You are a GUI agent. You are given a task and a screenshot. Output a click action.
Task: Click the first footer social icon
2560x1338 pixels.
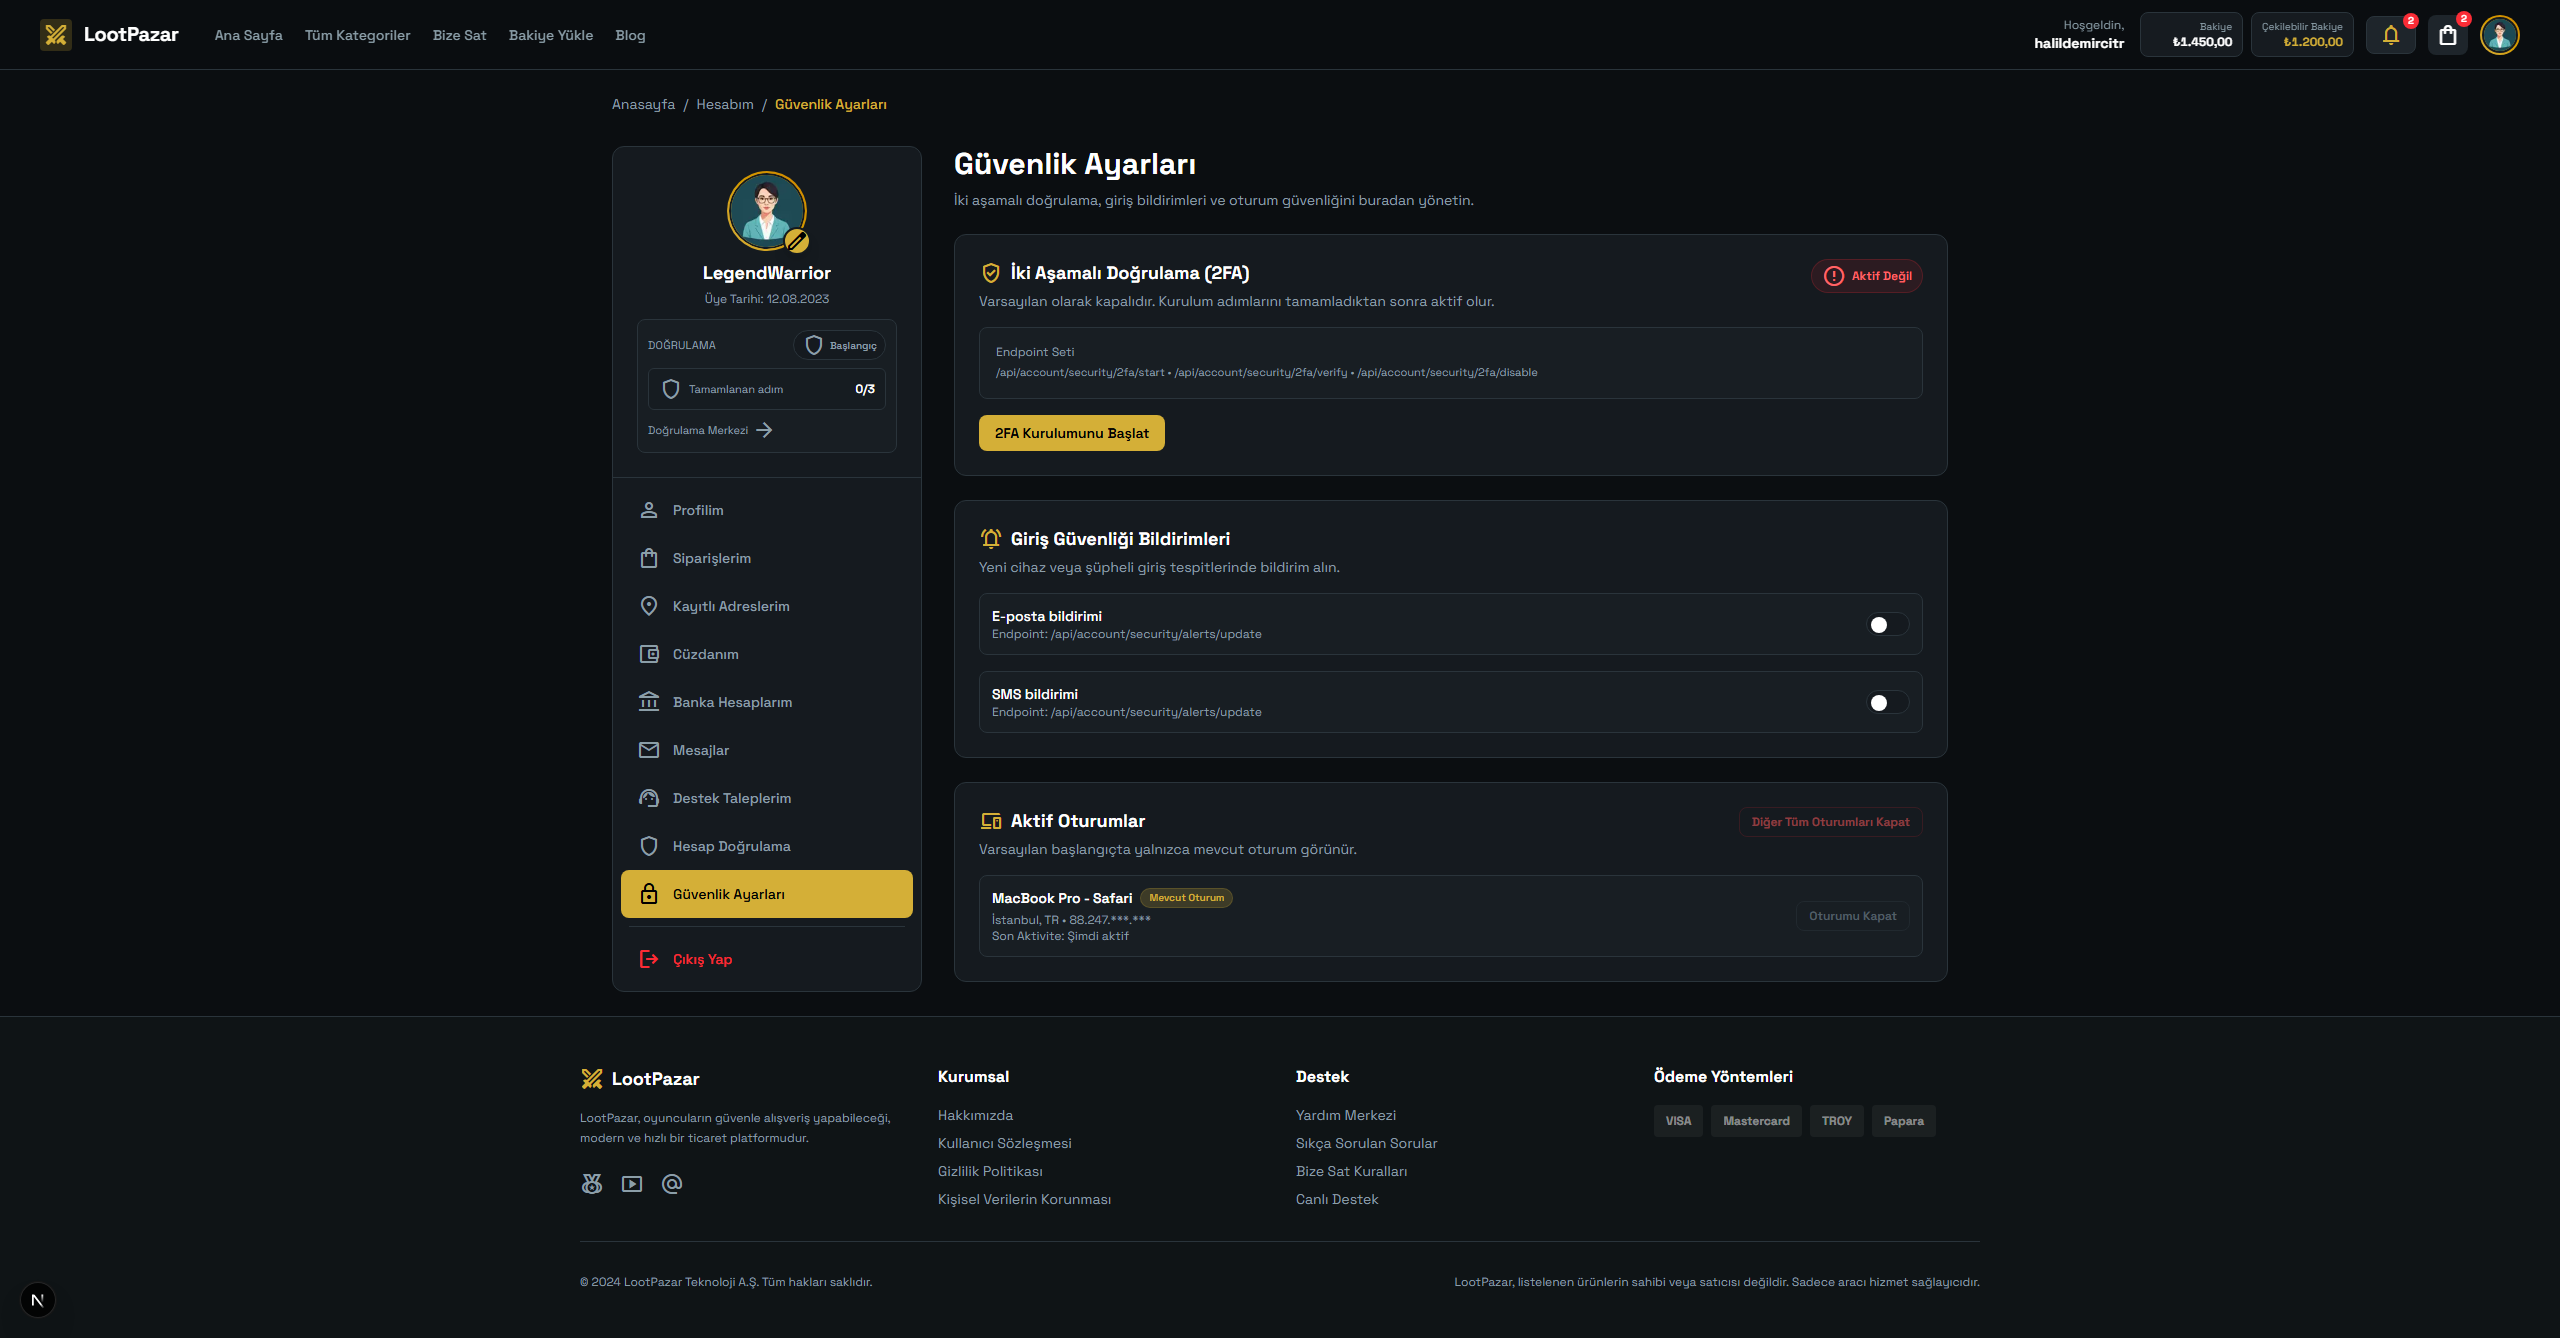click(592, 1184)
